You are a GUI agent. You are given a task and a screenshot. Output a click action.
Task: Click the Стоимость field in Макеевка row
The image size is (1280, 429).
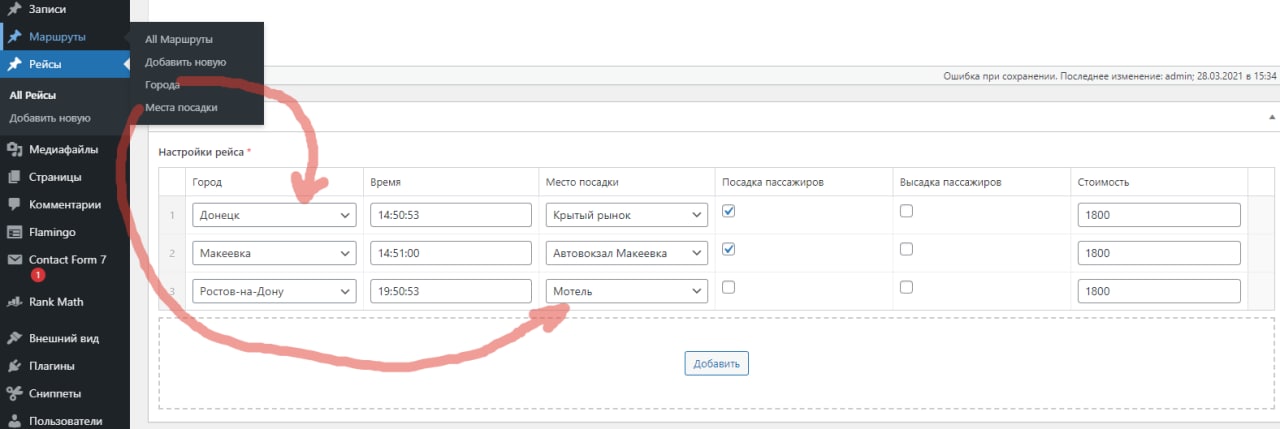pyautogui.click(x=1159, y=253)
